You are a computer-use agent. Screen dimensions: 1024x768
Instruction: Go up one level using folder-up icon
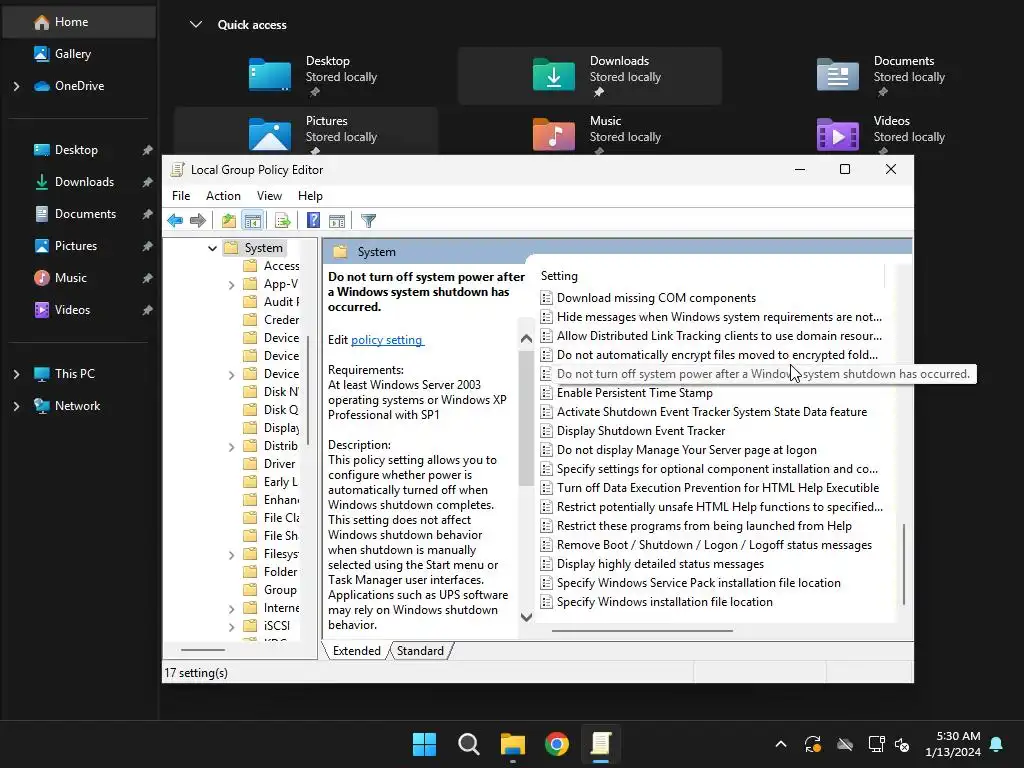(228, 221)
